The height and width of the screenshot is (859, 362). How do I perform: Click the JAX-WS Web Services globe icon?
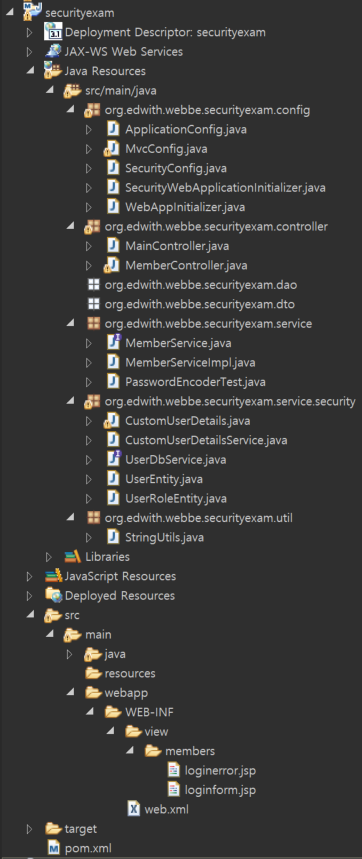[53, 51]
